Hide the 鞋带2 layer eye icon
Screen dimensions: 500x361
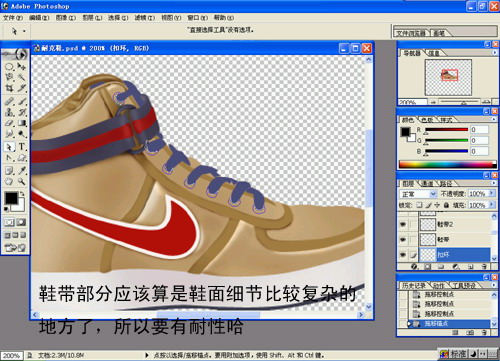[x=403, y=224]
